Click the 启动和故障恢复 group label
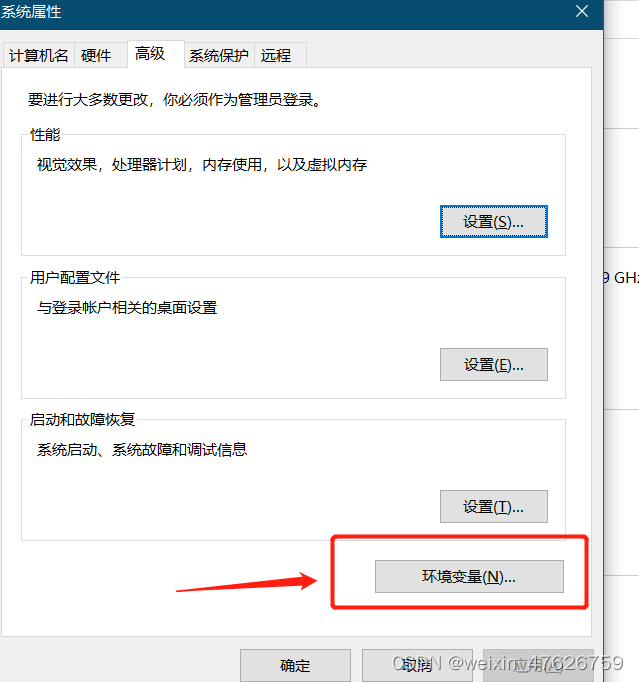The width and height of the screenshot is (639, 682). coord(82,420)
